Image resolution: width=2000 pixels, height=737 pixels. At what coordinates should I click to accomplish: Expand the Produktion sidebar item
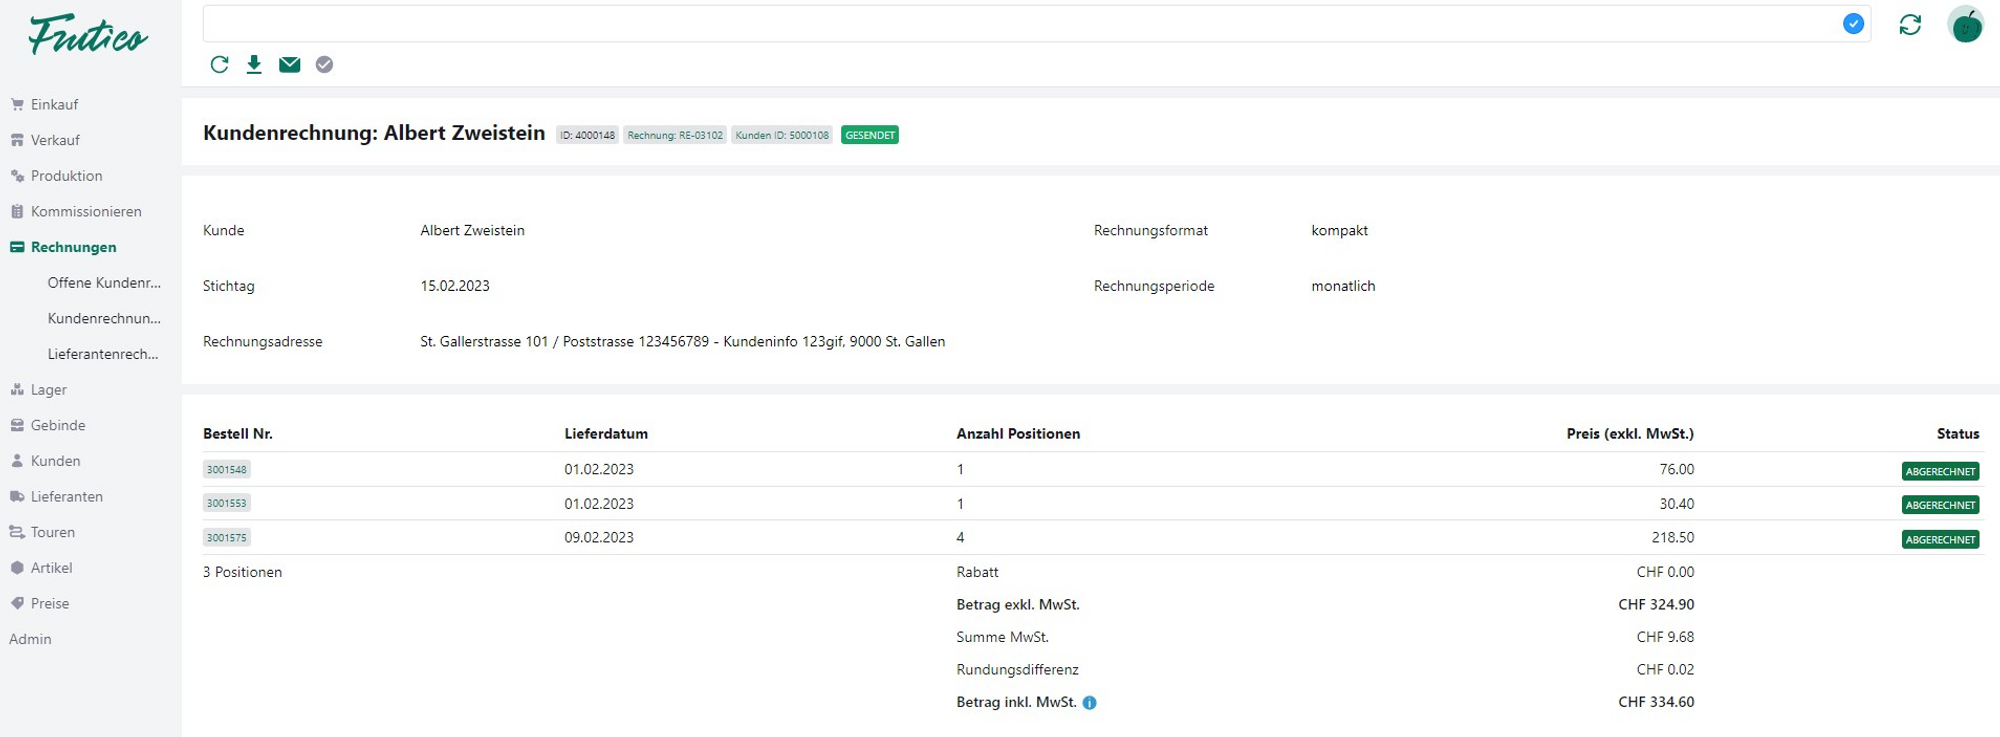click(66, 176)
